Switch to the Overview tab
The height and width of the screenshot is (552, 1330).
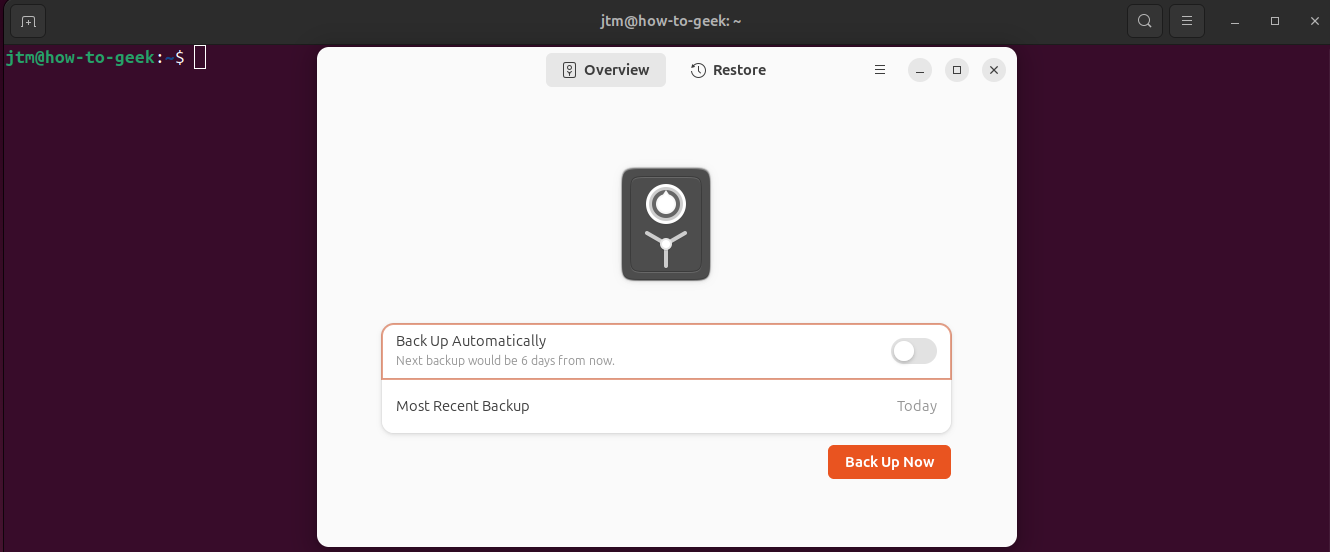click(606, 70)
